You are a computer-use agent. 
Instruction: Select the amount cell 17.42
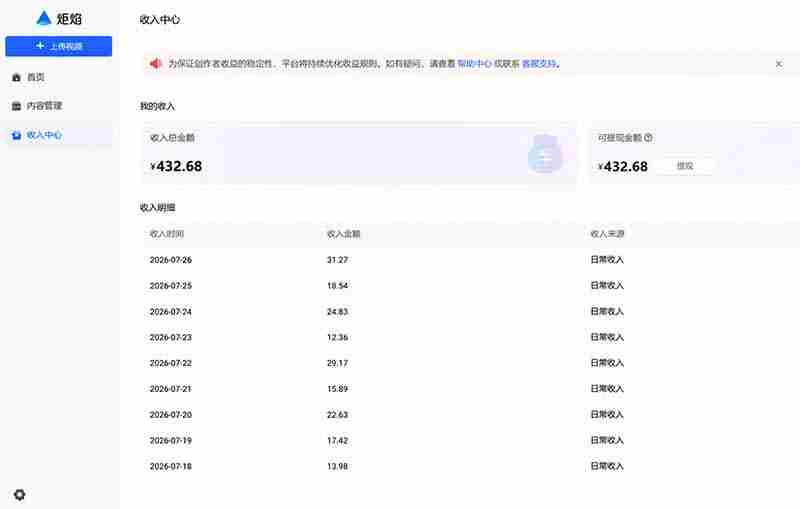tap(337, 441)
